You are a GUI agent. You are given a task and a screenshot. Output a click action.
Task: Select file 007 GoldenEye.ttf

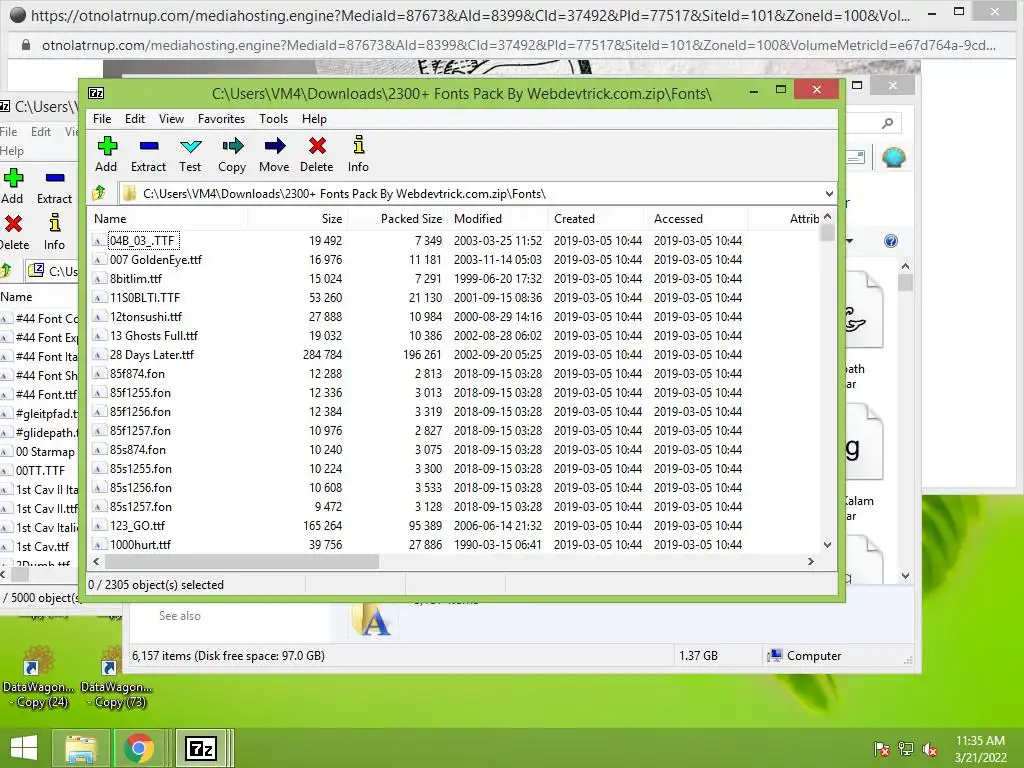[155, 259]
